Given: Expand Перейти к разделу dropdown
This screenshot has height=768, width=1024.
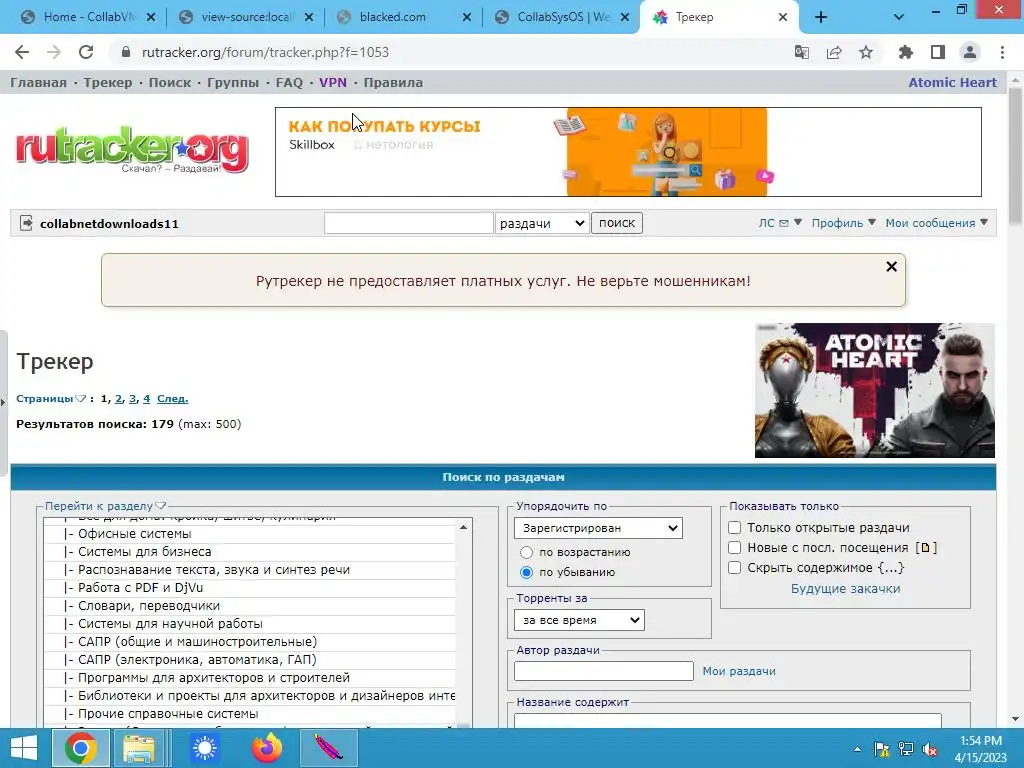Looking at the screenshot, I should [x=105, y=506].
